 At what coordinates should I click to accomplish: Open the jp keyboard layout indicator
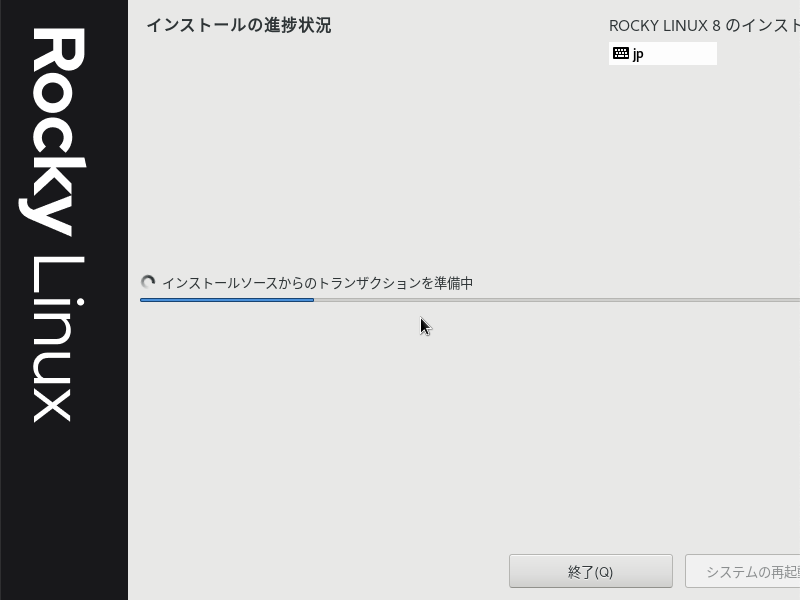point(663,54)
